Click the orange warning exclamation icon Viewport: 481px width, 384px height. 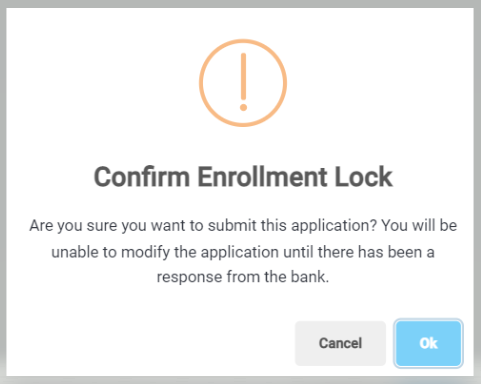coord(243,83)
